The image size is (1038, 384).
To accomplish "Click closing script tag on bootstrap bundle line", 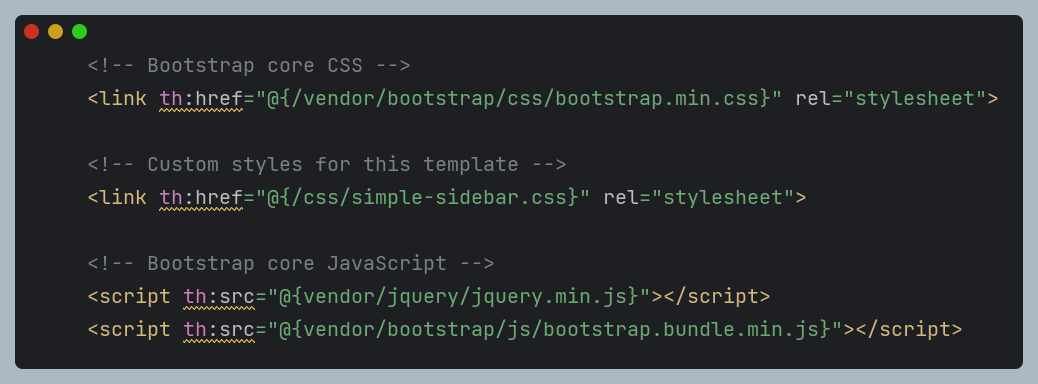I will tap(909, 330).
